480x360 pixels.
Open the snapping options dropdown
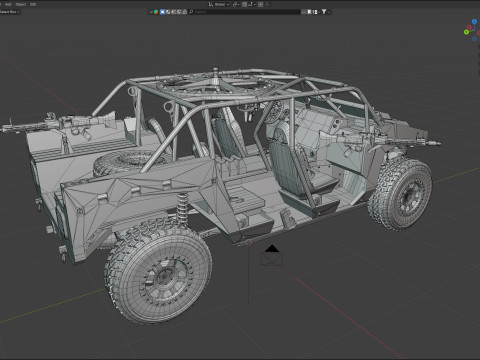[x=252, y=4]
